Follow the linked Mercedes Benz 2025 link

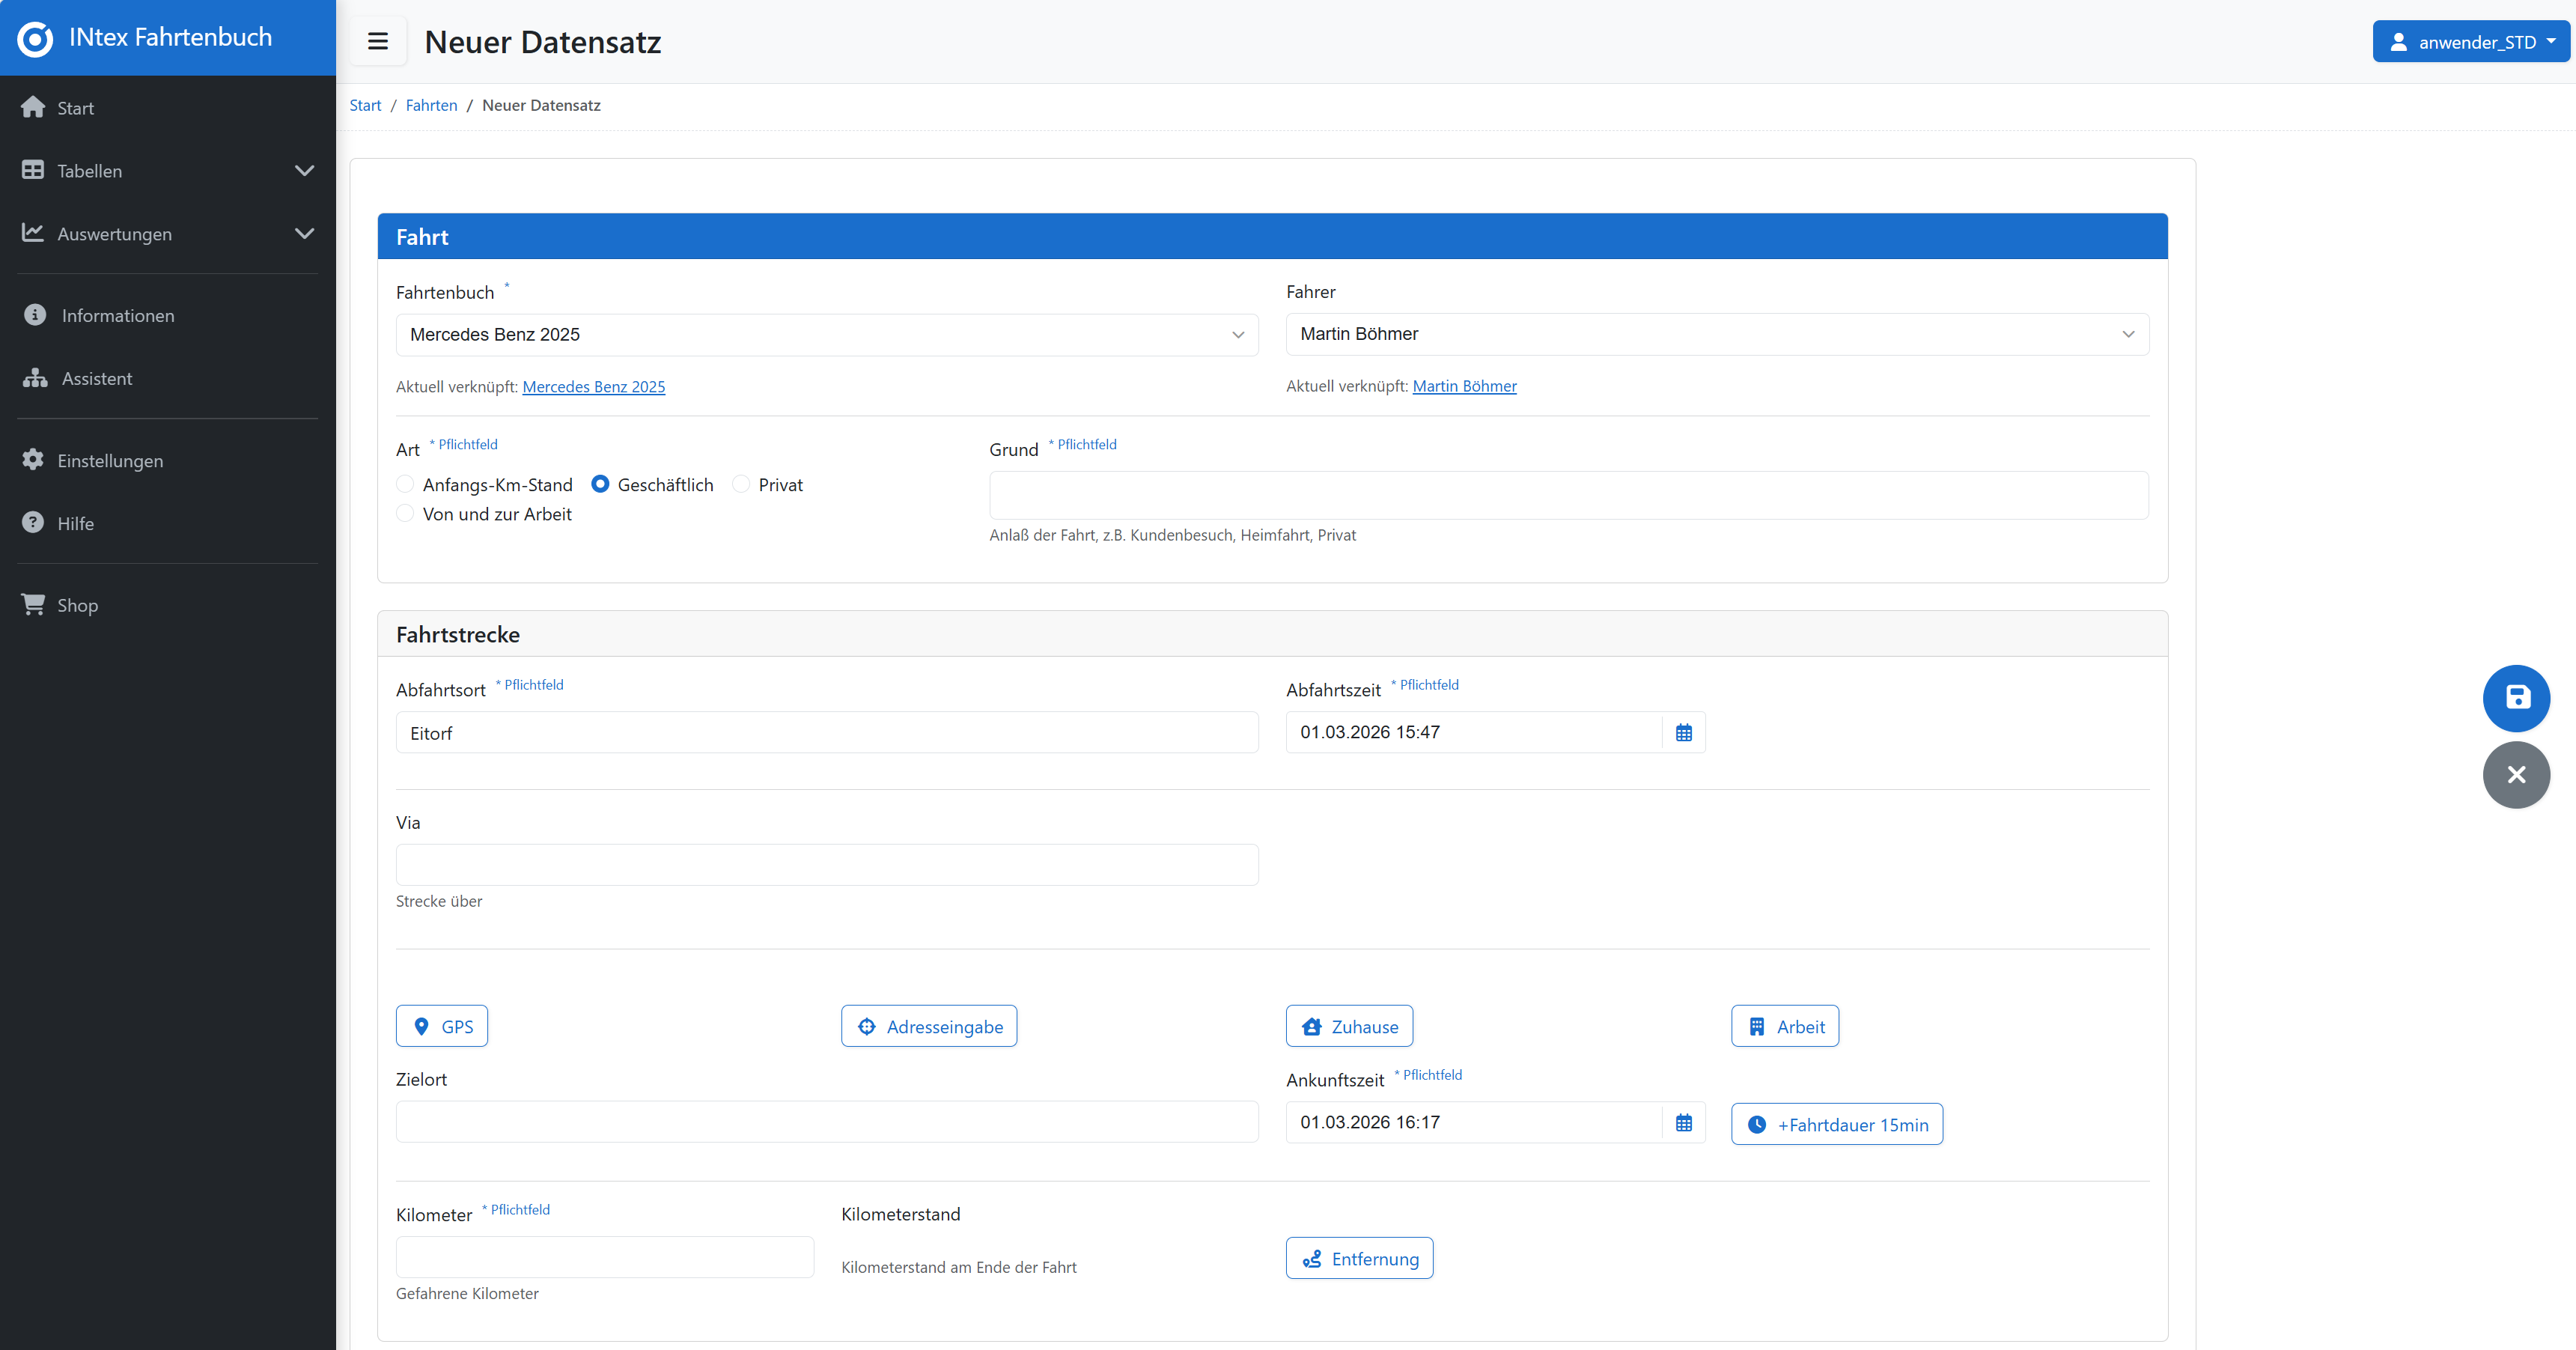(593, 387)
